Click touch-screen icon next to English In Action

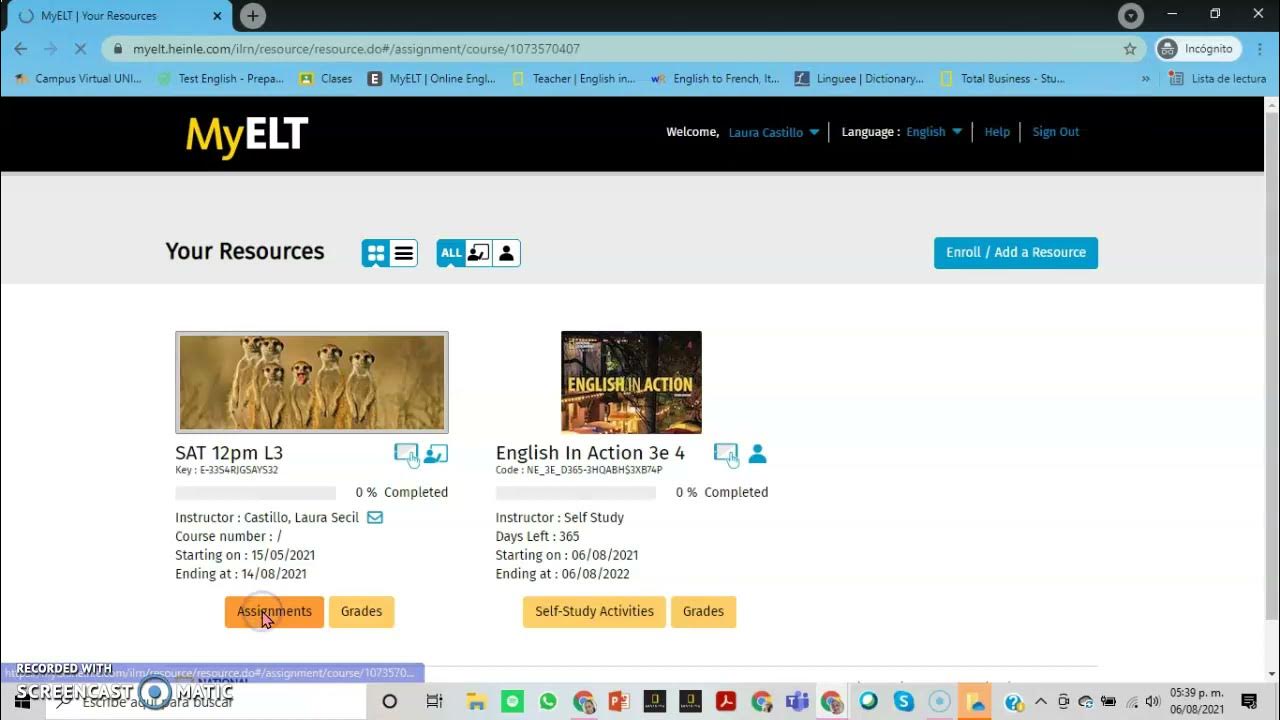pos(726,455)
